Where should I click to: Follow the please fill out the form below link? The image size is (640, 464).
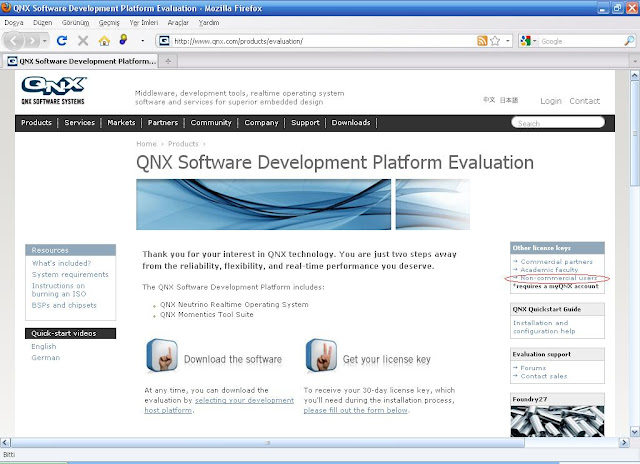point(356,410)
